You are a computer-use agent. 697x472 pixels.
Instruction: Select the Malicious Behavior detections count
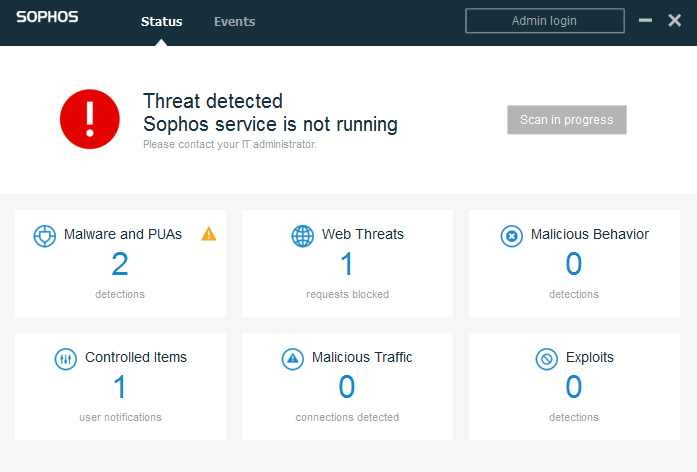574,264
